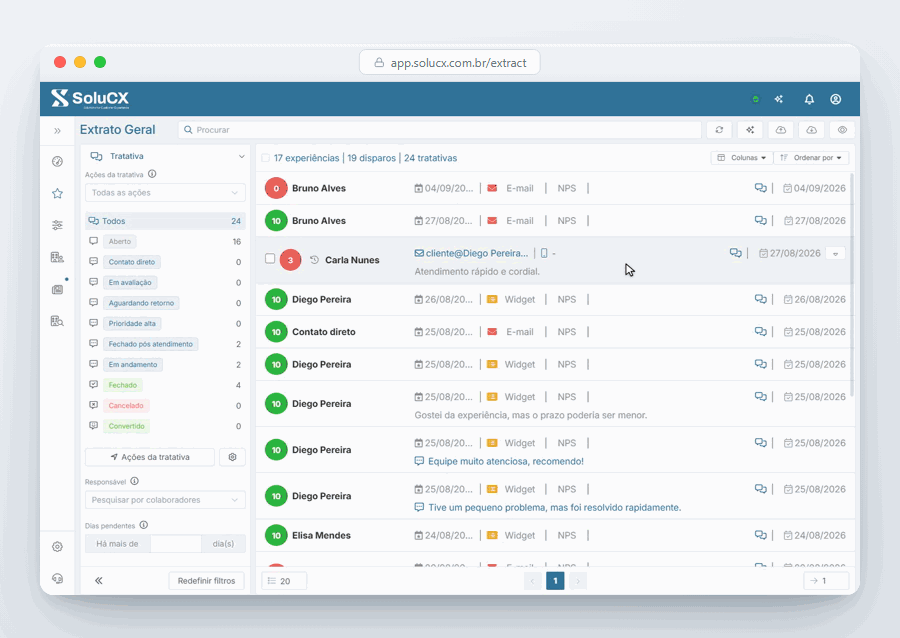Expand the left navigation sidebar
The height and width of the screenshot is (638, 900).
coord(57,131)
